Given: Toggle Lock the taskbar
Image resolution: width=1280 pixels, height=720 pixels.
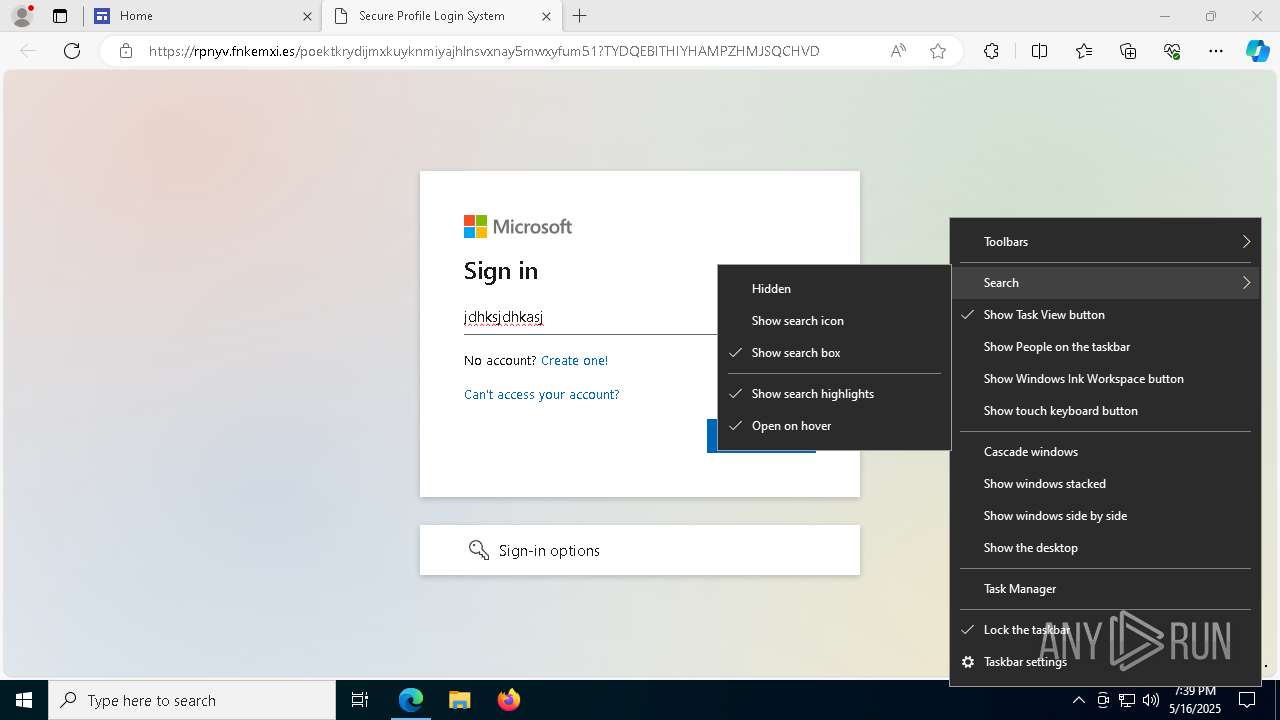Looking at the screenshot, I should (1105, 630).
